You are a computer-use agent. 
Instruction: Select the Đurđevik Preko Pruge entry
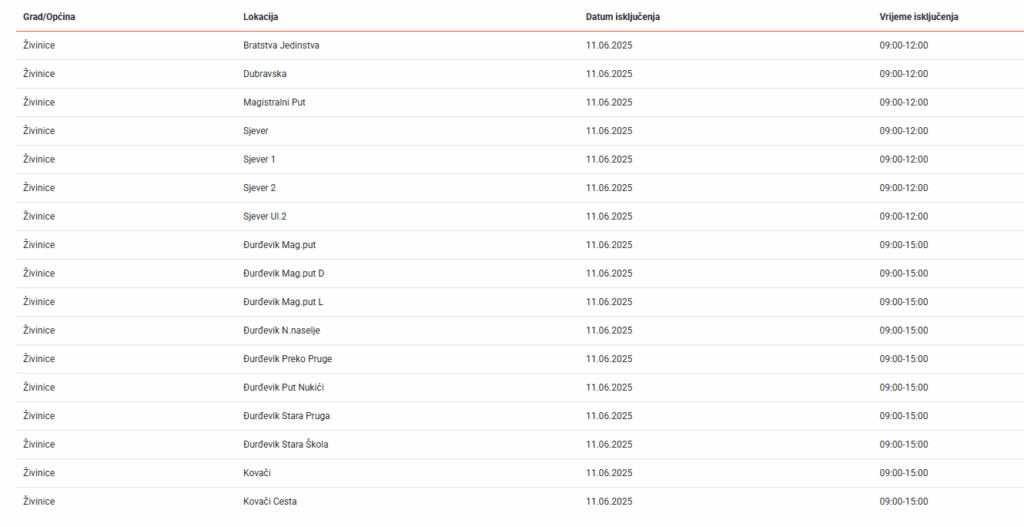tap(287, 359)
